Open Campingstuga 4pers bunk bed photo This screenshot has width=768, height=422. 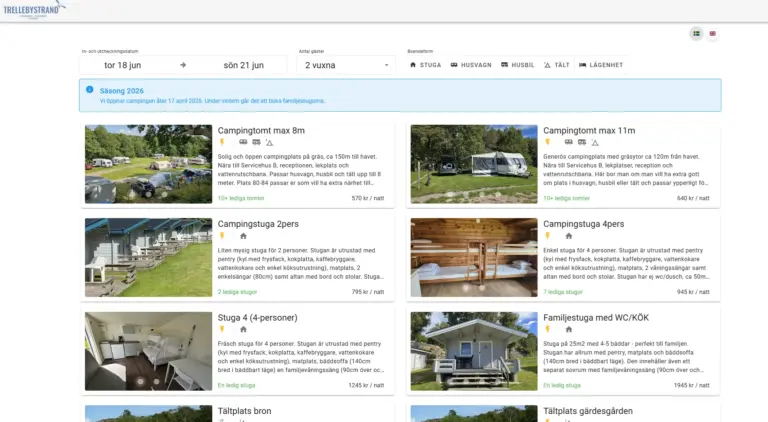(474, 258)
